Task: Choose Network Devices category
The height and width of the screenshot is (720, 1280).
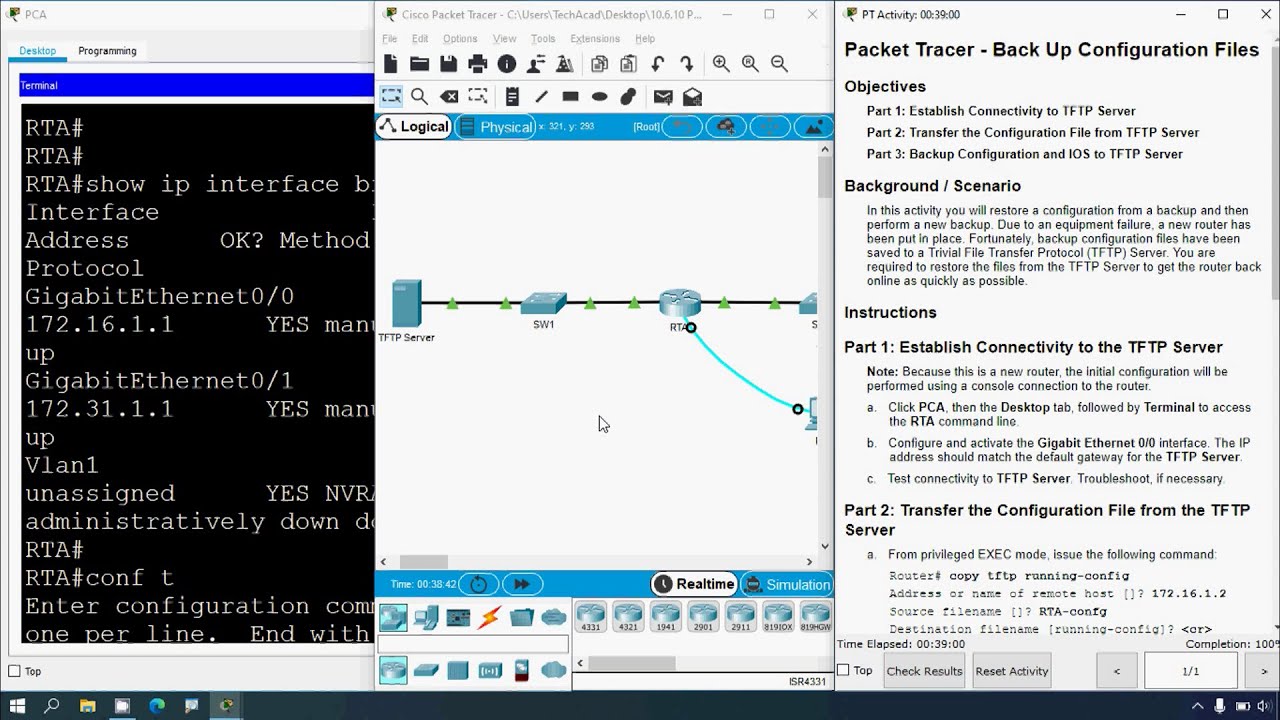Action: pos(393,618)
